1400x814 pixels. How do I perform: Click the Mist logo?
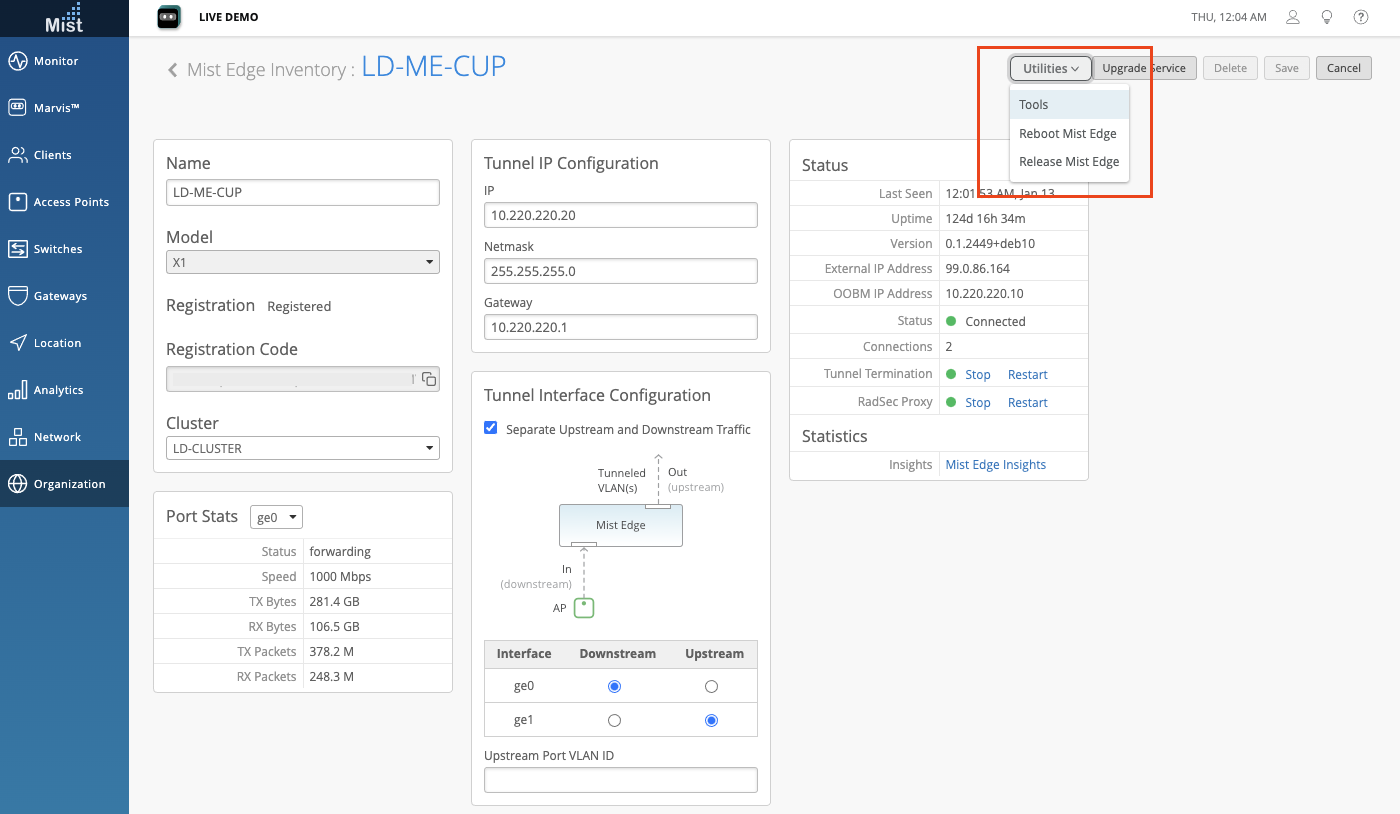coord(64,18)
